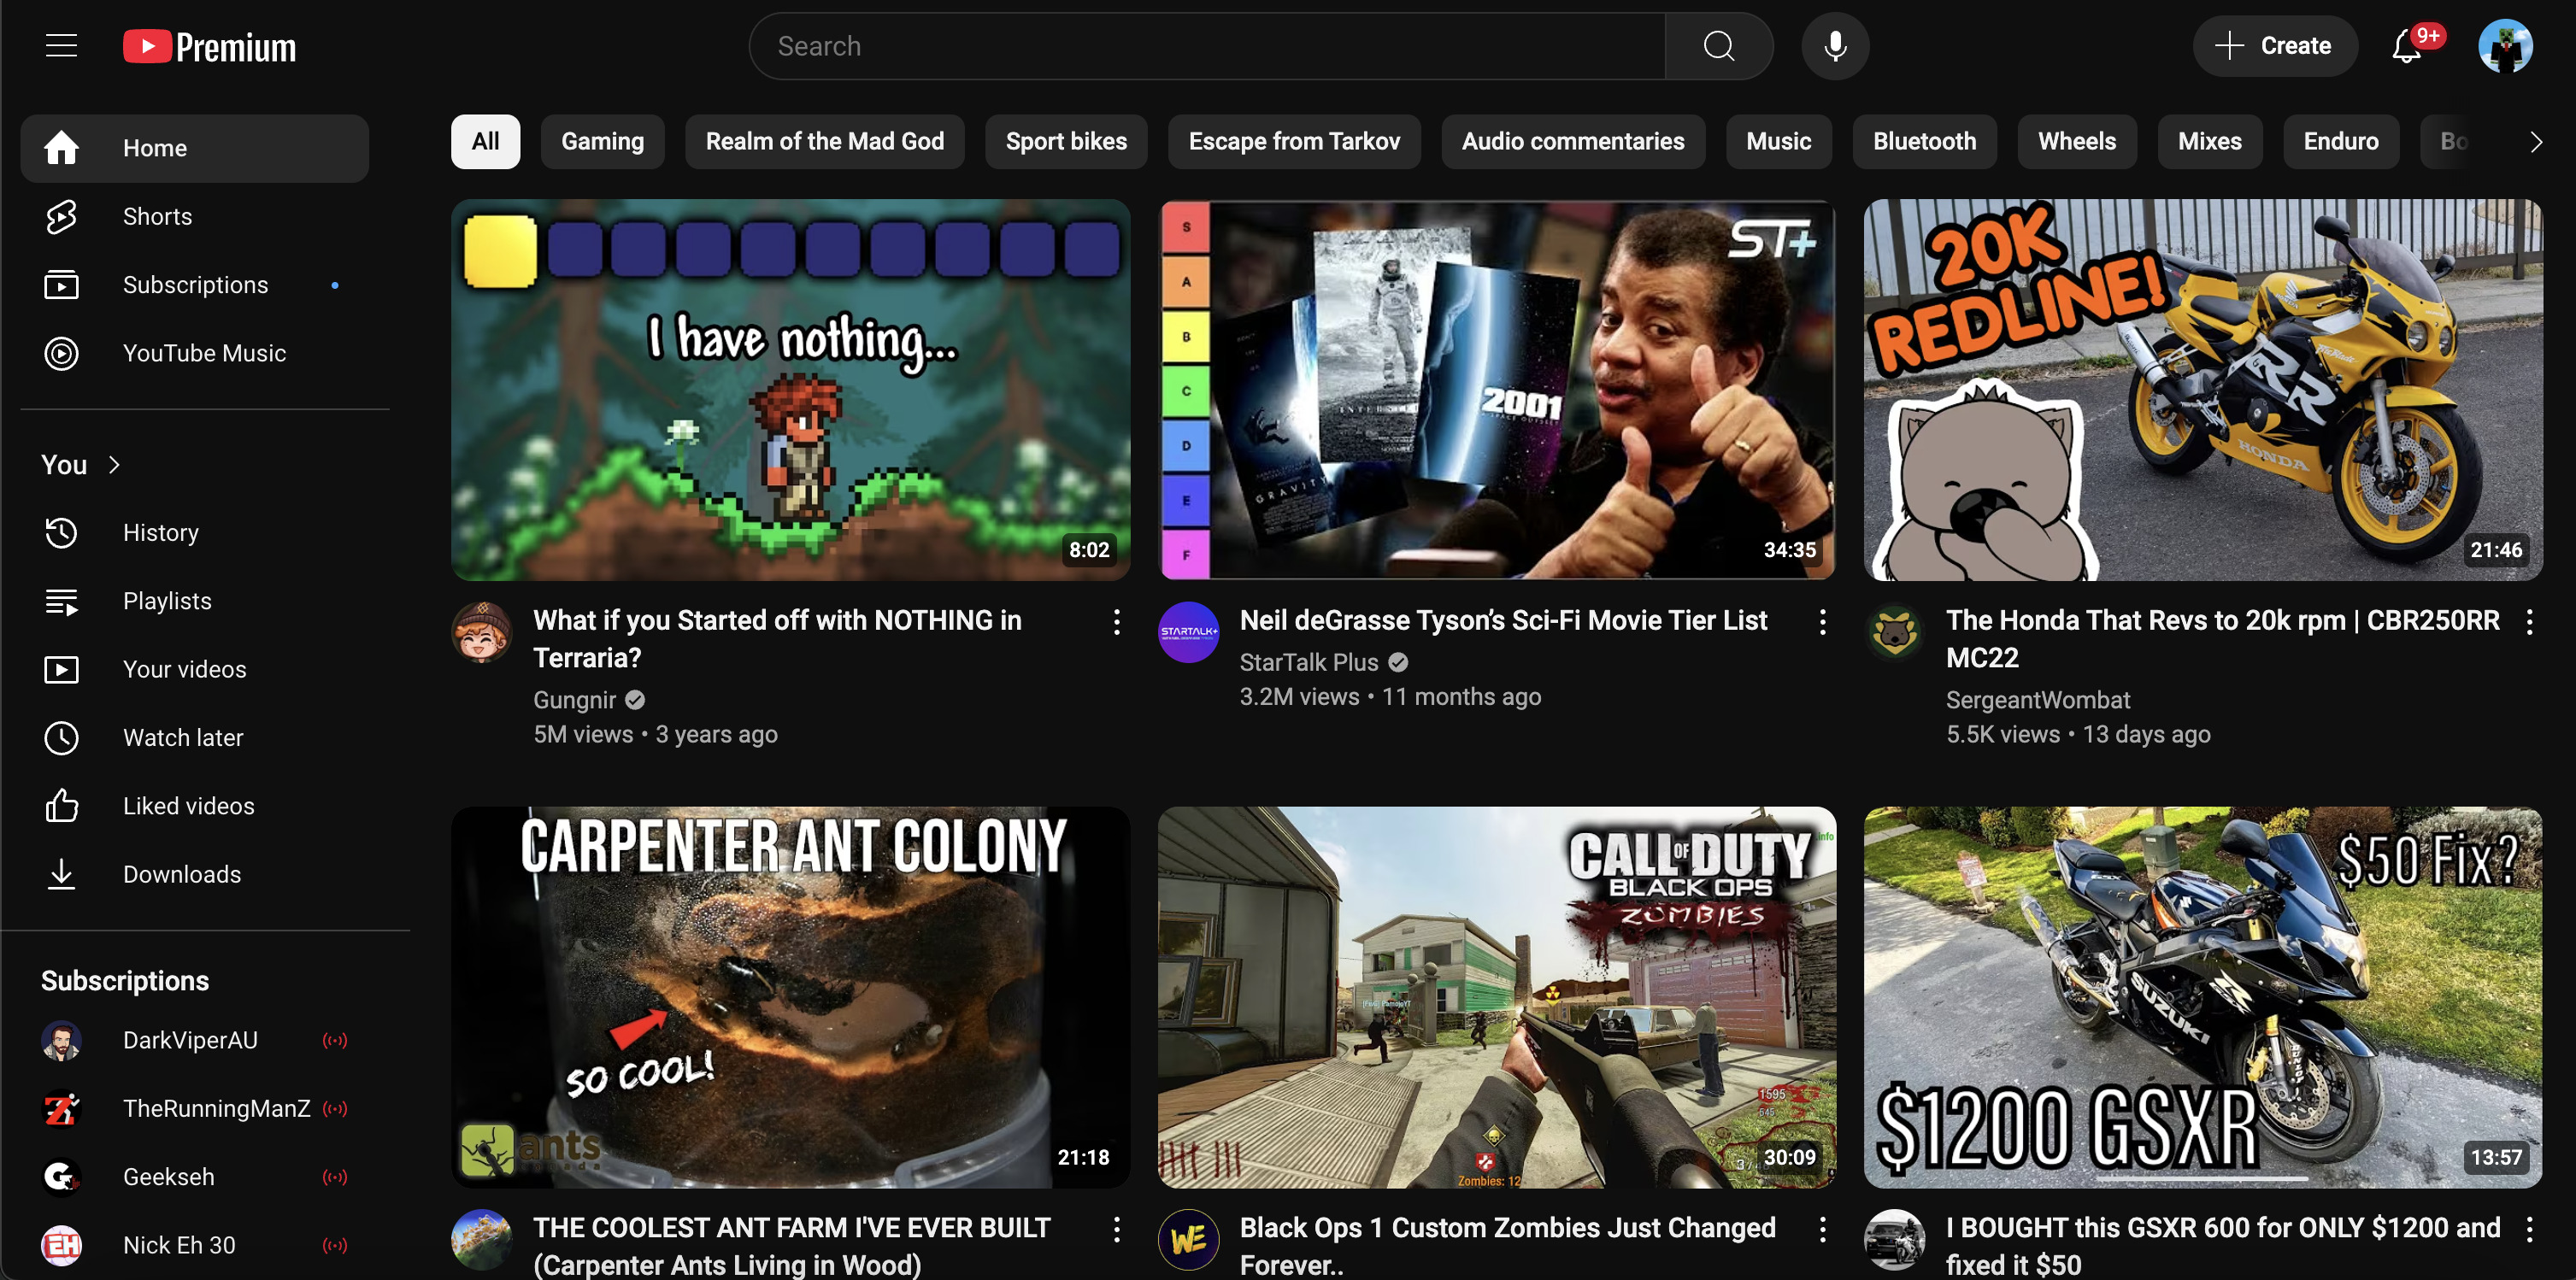Screen dimensions: 2576x1280
Task: Open TheRunningManZ subscription channel
Action: pyautogui.click(x=195, y=1109)
